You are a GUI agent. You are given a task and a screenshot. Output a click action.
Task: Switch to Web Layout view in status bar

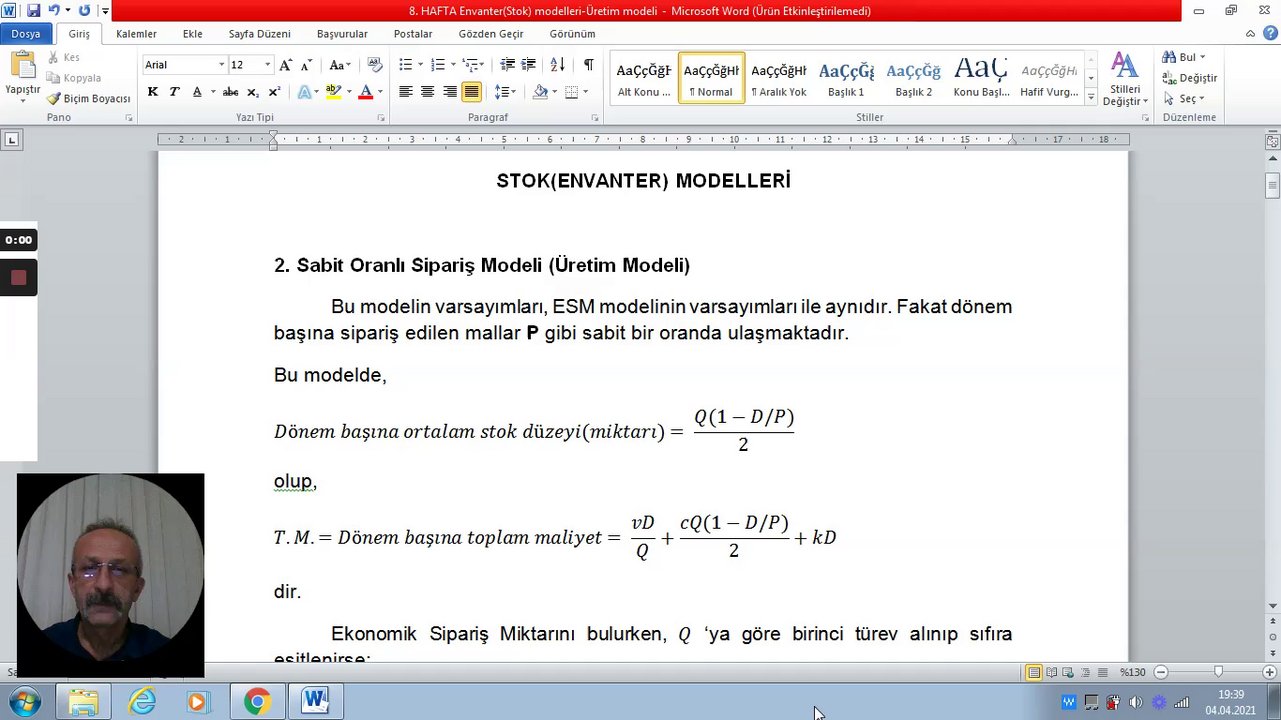1068,672
